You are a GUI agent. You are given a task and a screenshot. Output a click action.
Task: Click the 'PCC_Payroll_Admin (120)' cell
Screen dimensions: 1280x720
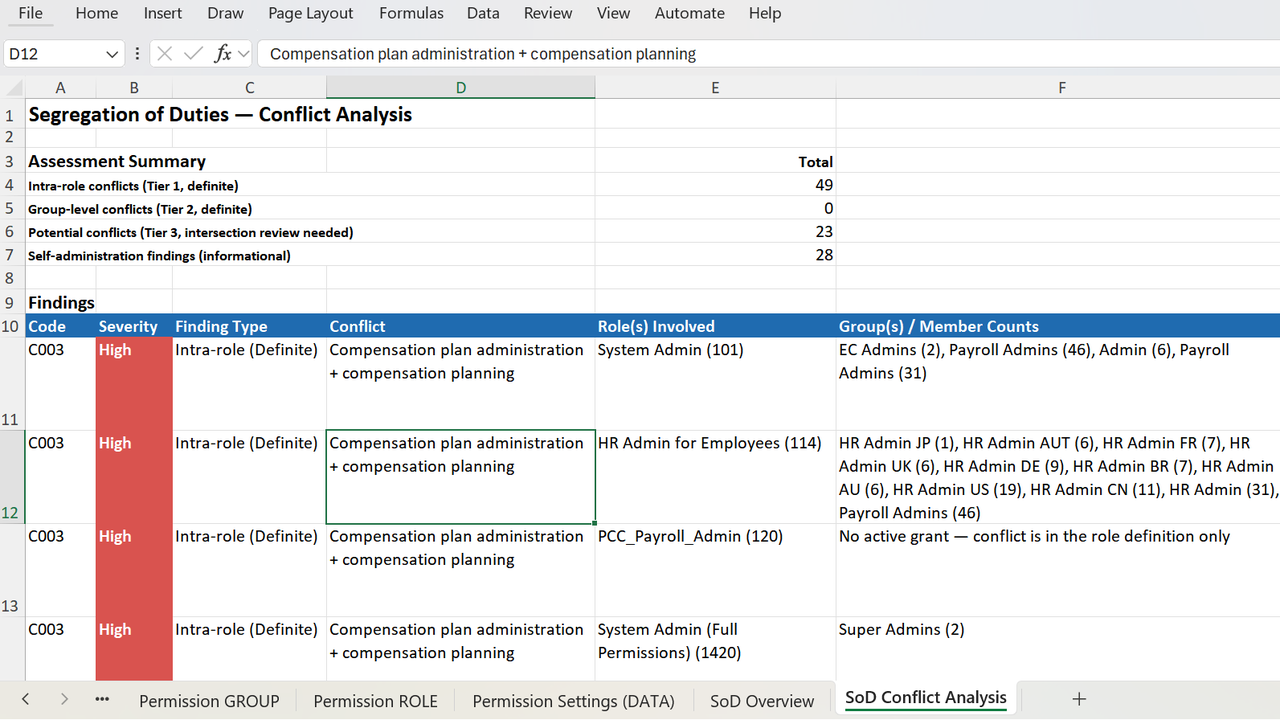tap(716, 571)
